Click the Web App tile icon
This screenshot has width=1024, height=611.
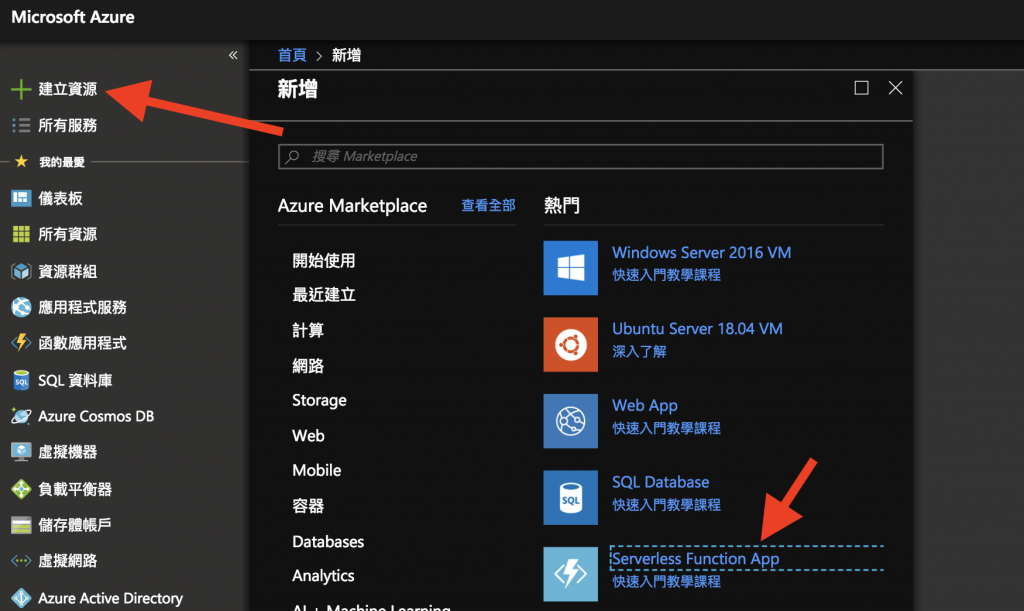coord(570,420)
